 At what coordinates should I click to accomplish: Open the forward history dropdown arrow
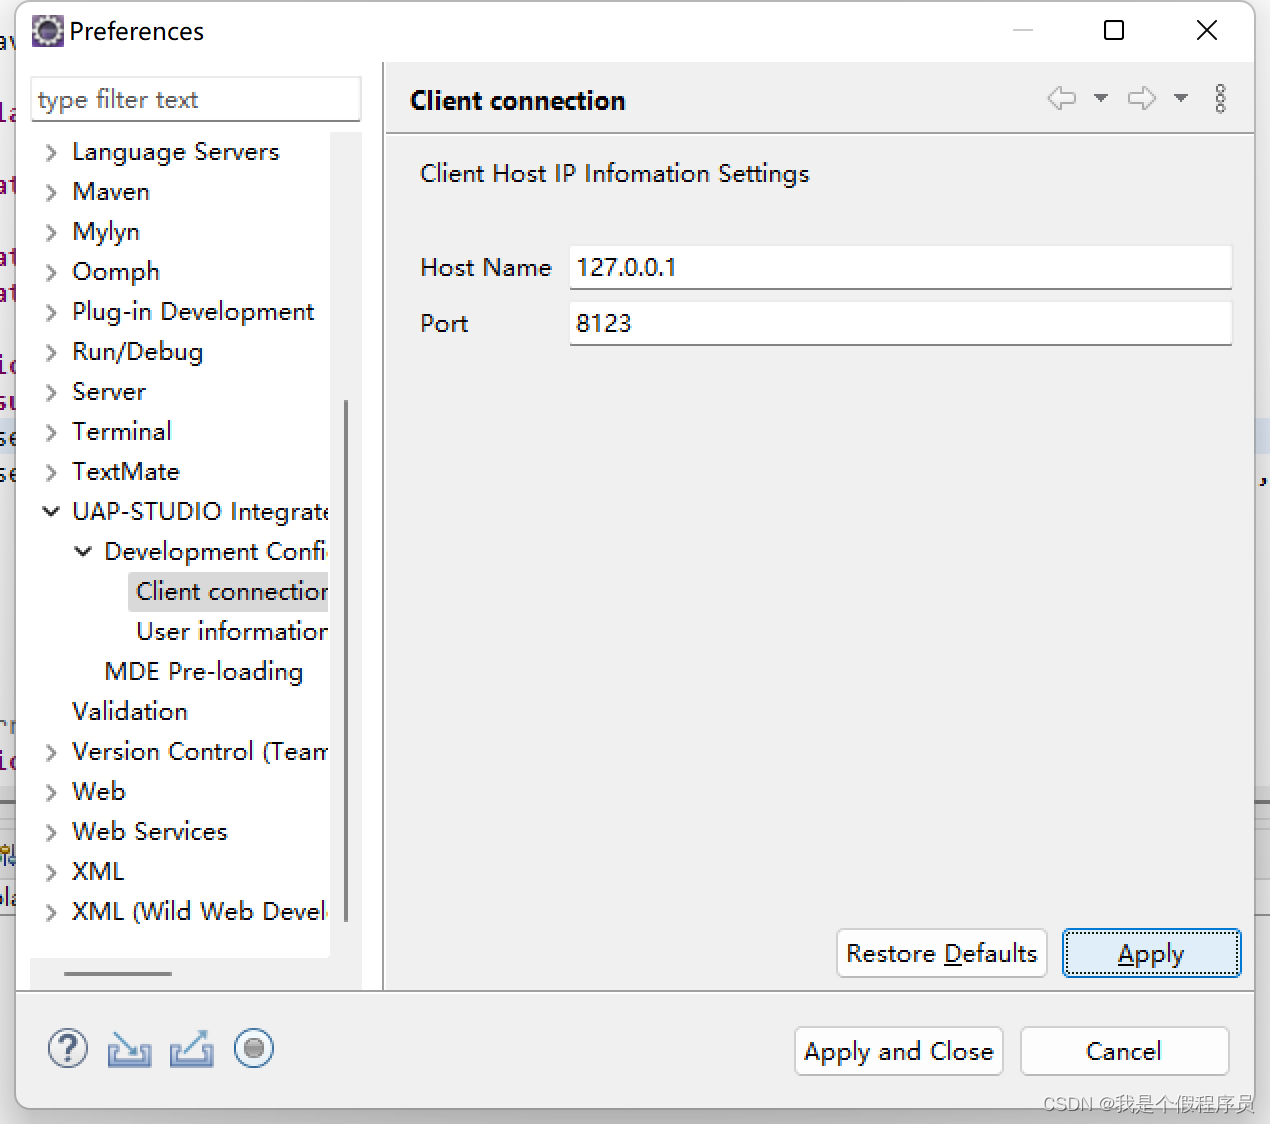pyautogui.click(x=1181, y=98)
